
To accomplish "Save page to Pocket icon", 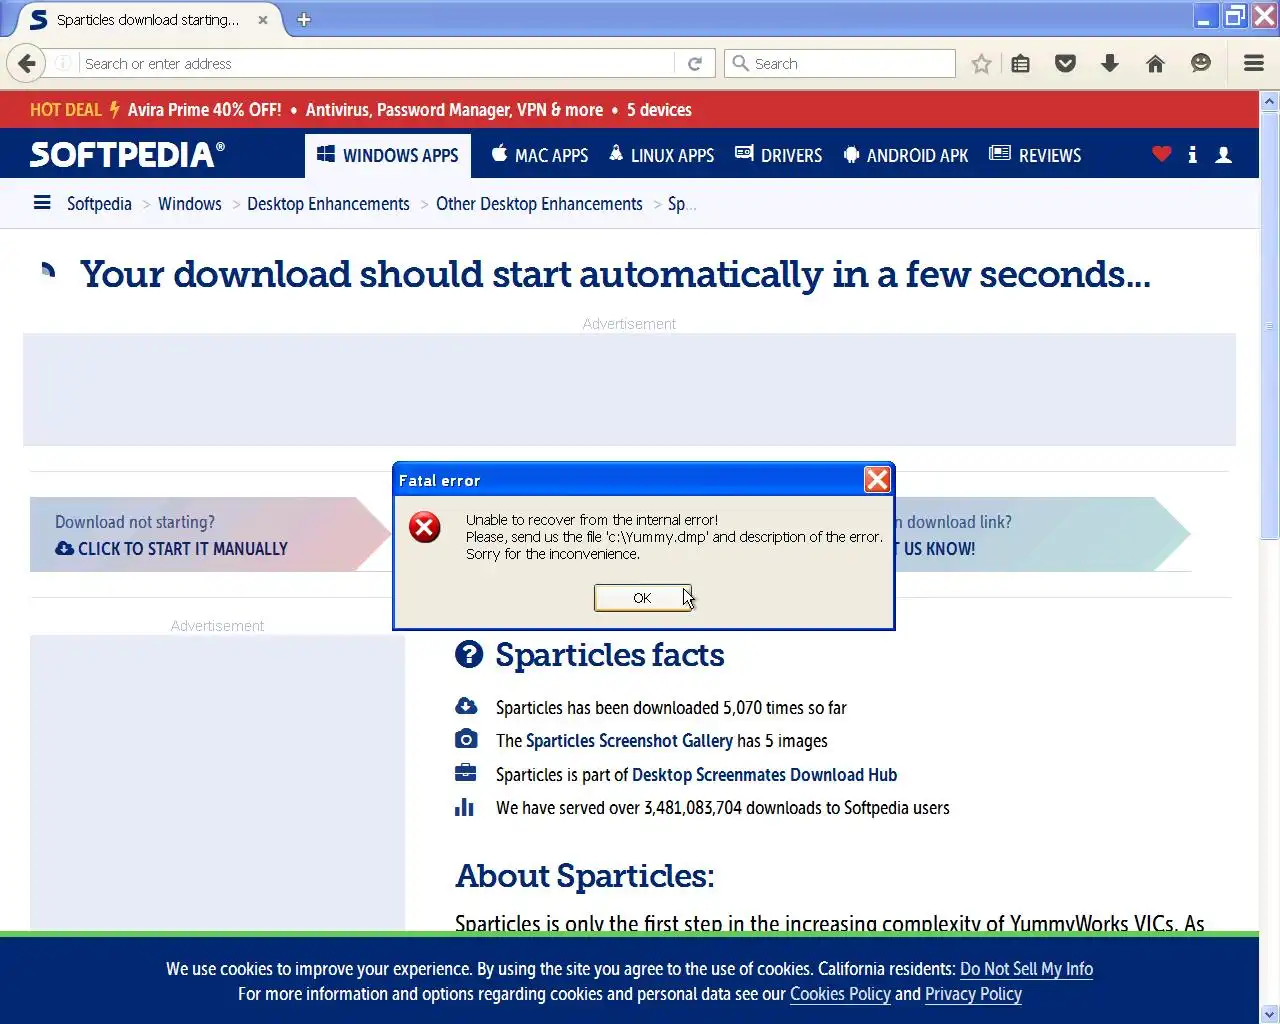I will pyautogui.click(x=1066, y=63).
